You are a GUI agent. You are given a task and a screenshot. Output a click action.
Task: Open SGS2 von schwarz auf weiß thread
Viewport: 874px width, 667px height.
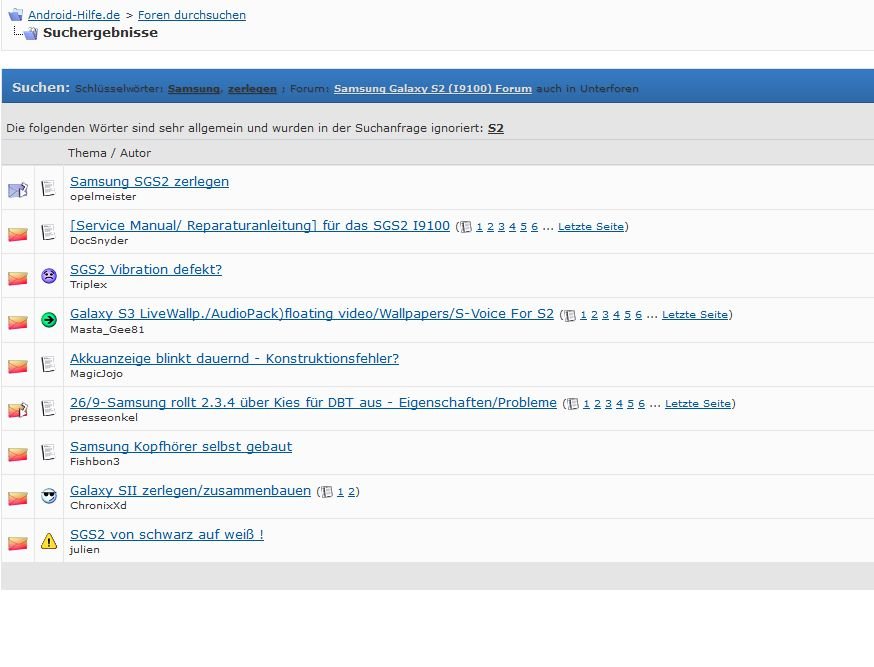click(x=167, y=534)
